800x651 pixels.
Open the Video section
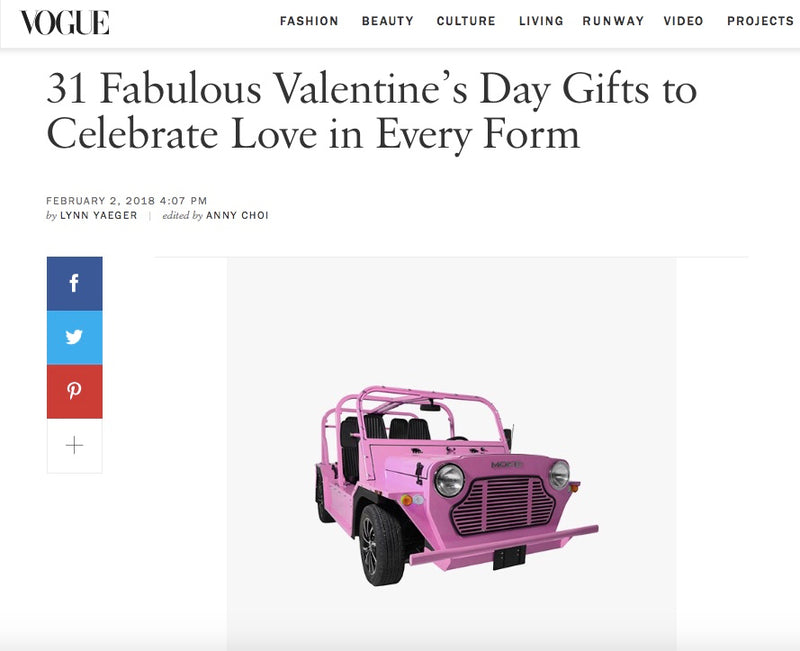(683, 21)
